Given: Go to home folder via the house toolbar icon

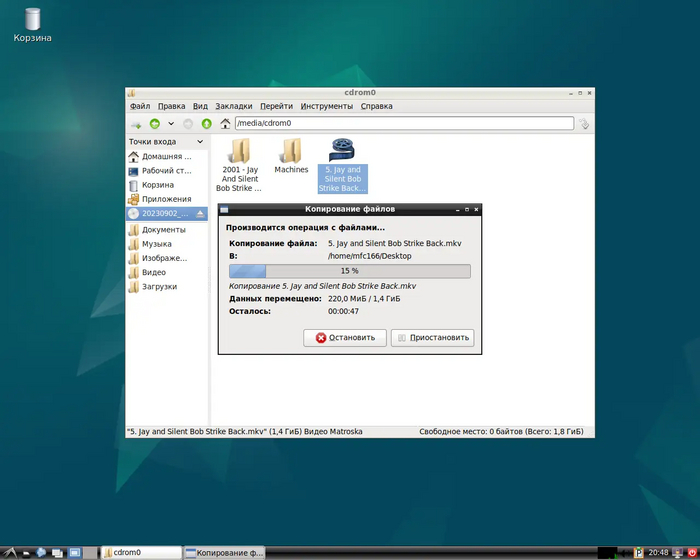Looking at the screenshot, I should coord(225,124).
